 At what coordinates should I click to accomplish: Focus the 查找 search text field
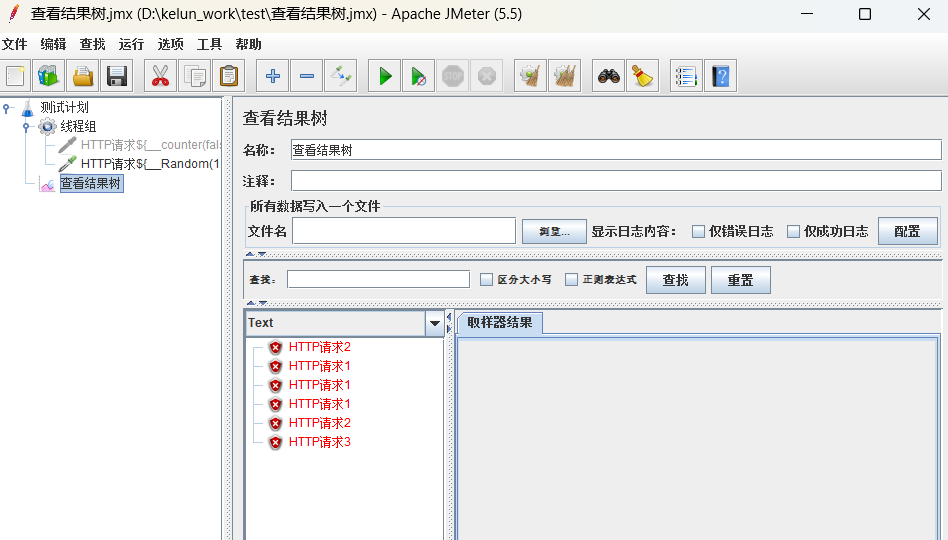[x=378, y=279]
